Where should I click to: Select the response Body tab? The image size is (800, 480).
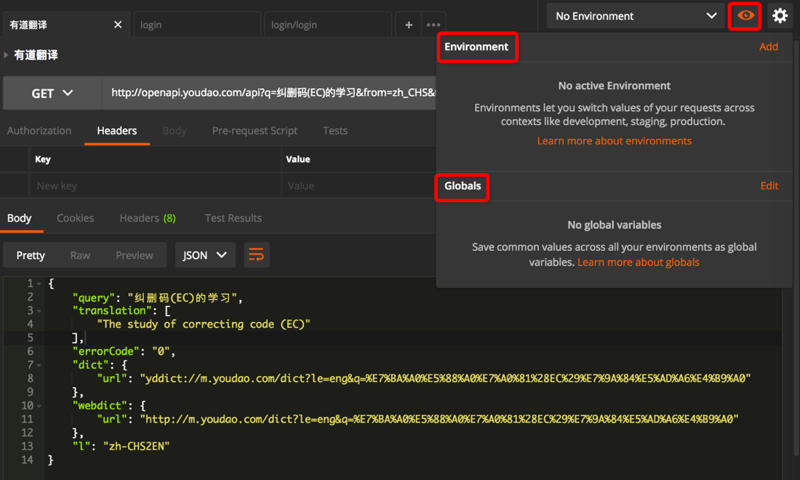point(19,218)
